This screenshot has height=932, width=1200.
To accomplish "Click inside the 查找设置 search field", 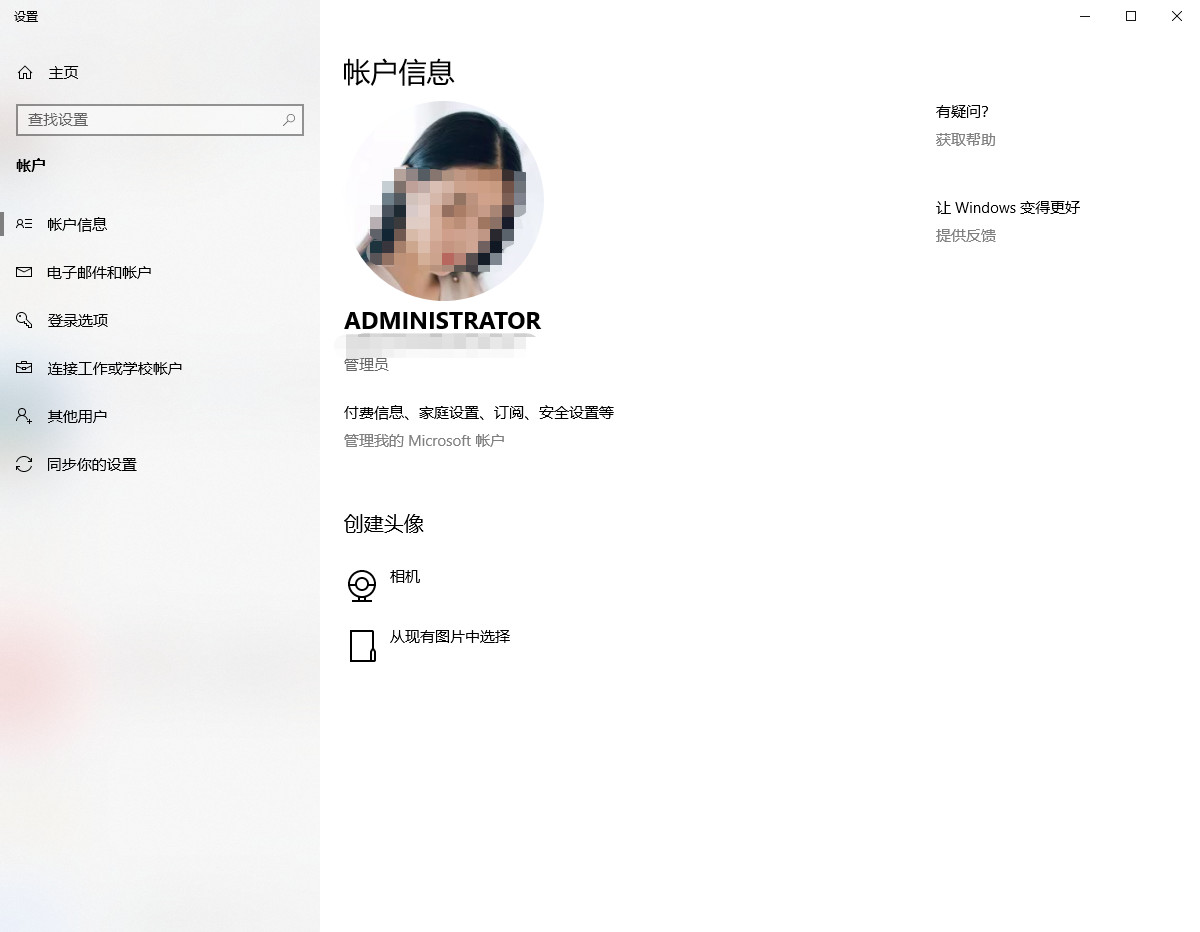I will pyautogui.click(x=150, y=119).
